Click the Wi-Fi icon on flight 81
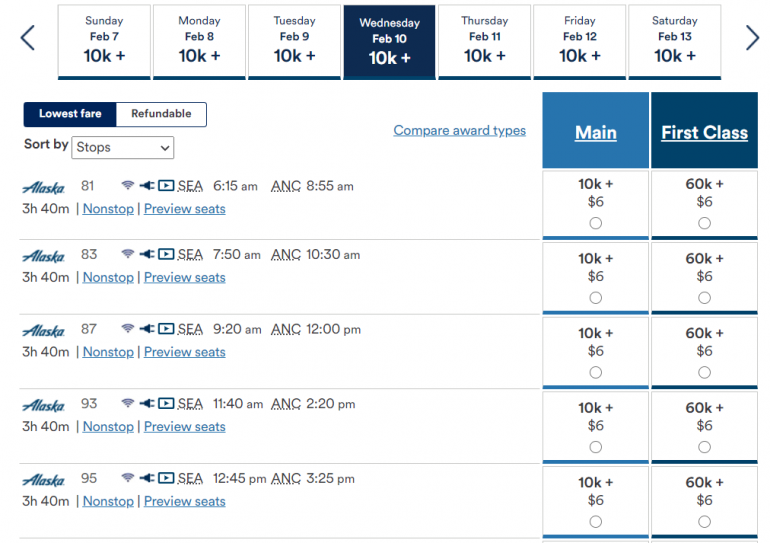770x543 pixels. coord(127,186)
